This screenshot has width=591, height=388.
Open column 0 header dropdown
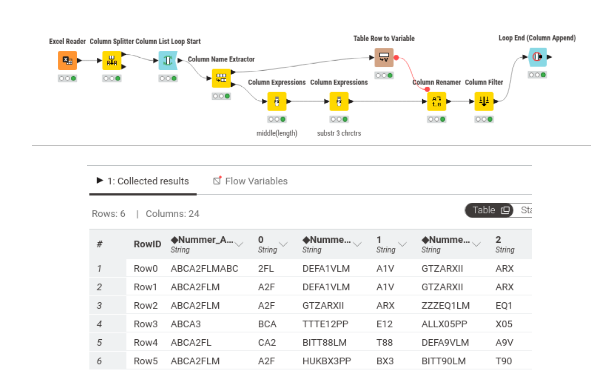click(x=283, y=245)
